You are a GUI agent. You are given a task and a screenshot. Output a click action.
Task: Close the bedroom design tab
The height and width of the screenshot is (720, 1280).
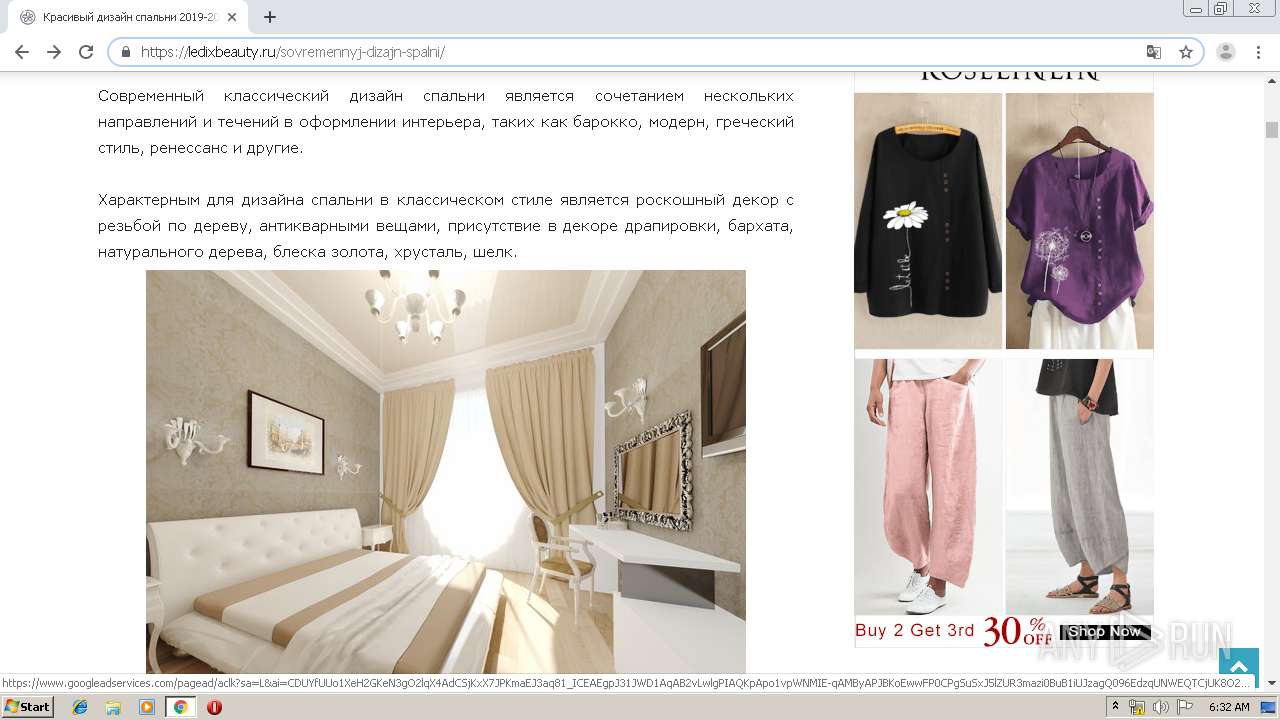pyautogui.click(x=233, y=17)
